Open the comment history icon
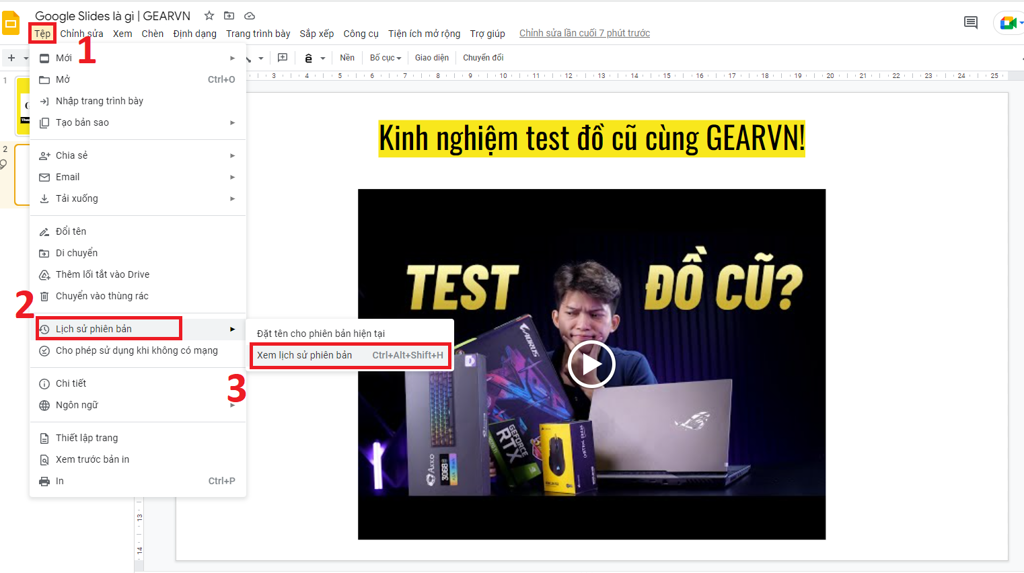Screen dimensions: 1024x573 tap(970, 23)
